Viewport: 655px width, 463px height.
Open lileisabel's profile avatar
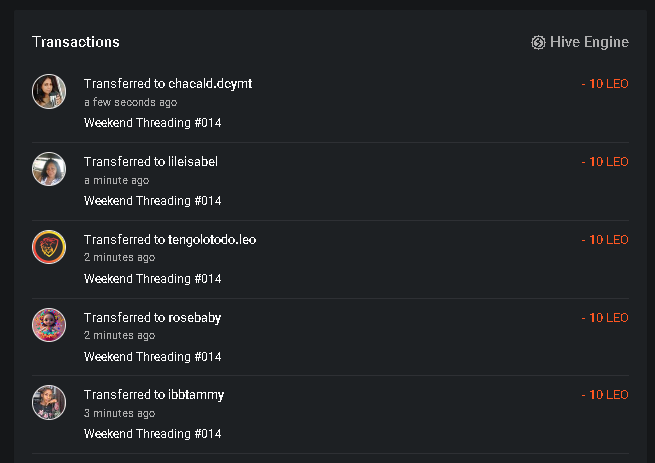point(49,169)
